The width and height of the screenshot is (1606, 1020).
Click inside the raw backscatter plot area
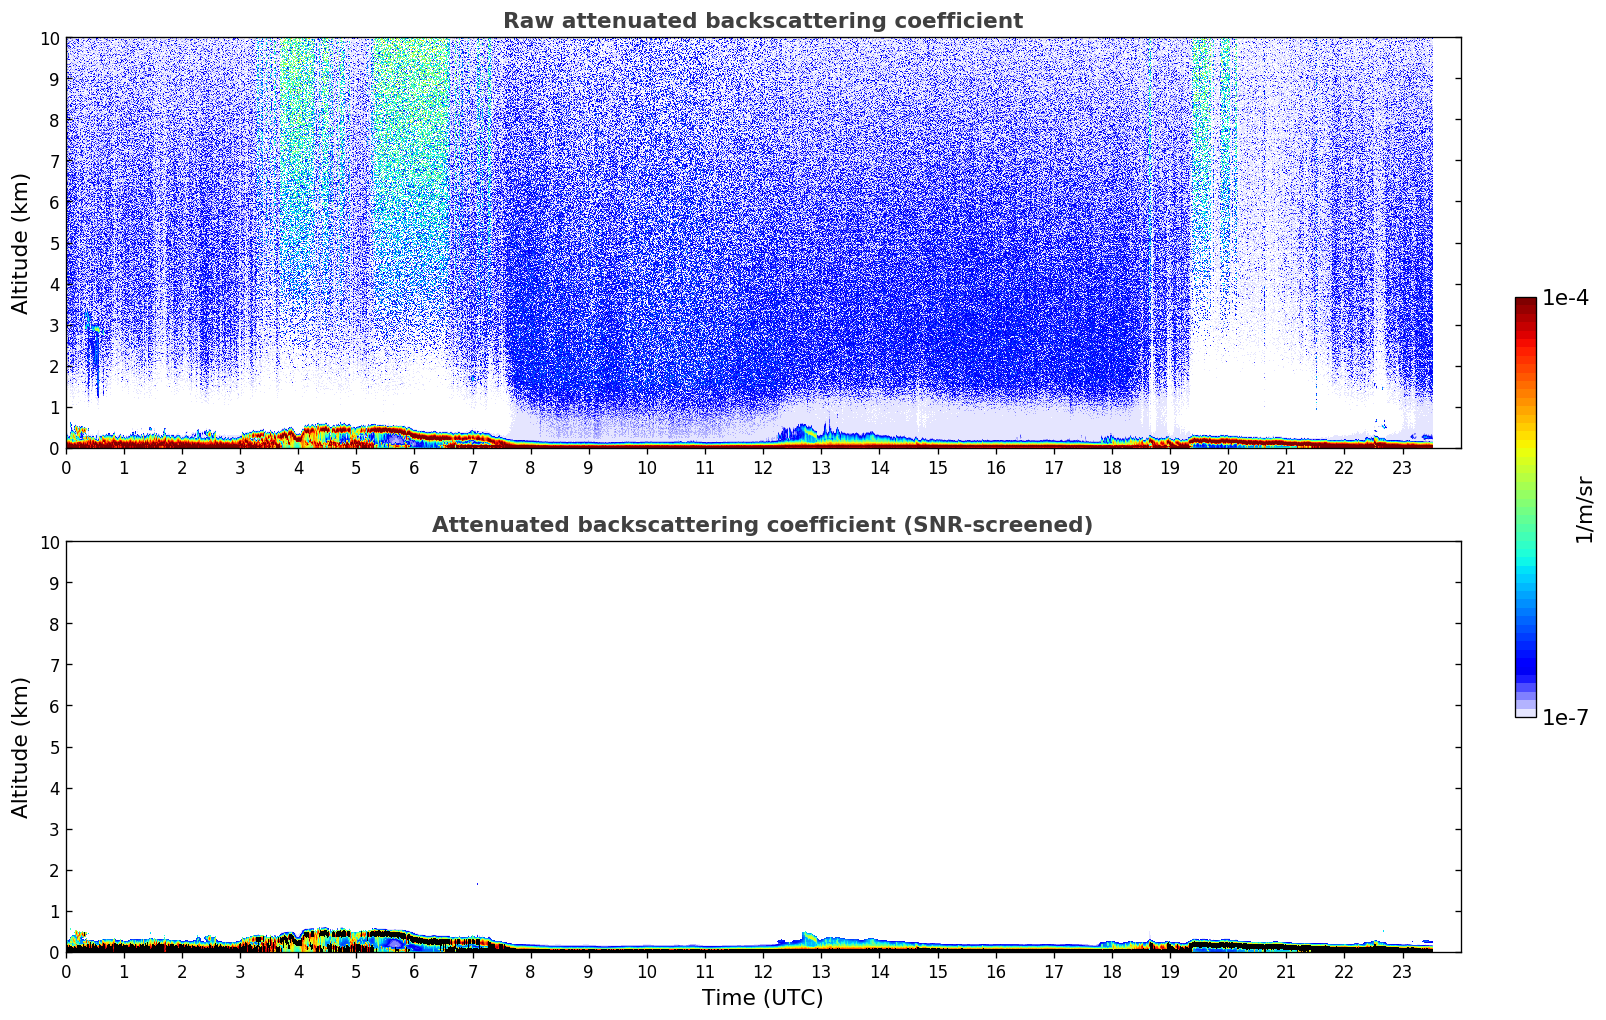pyautogui.click(x=763, y=243)
